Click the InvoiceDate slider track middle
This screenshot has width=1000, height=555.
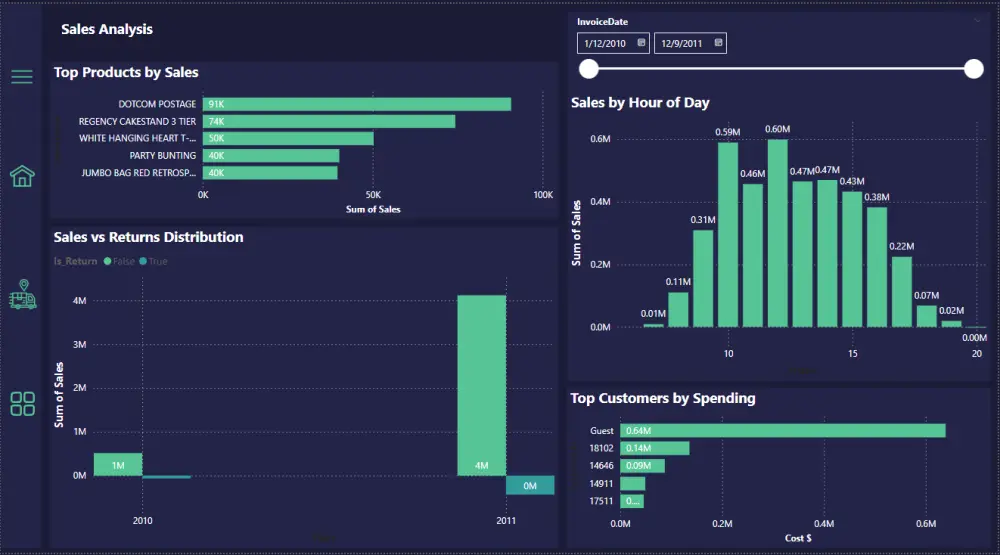(781, 69)
